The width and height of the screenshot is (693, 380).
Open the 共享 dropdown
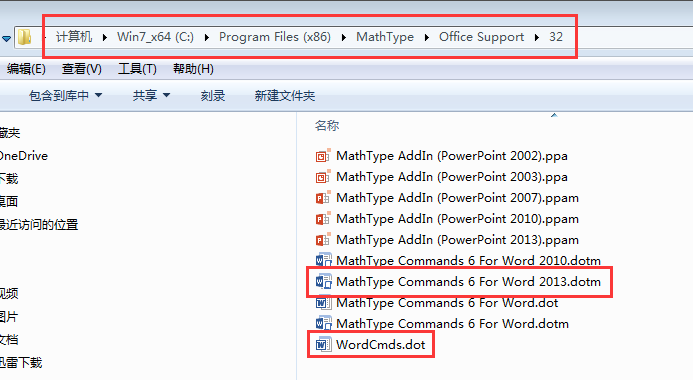pyautogui.click(x=151, y=95)
